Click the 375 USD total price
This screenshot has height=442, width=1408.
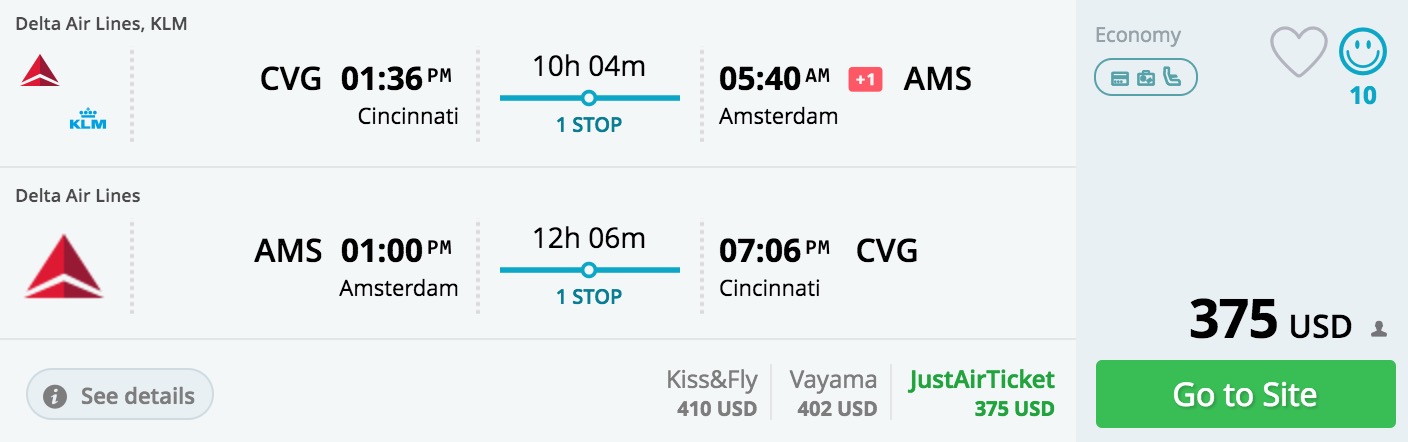tap(1270, 322)
